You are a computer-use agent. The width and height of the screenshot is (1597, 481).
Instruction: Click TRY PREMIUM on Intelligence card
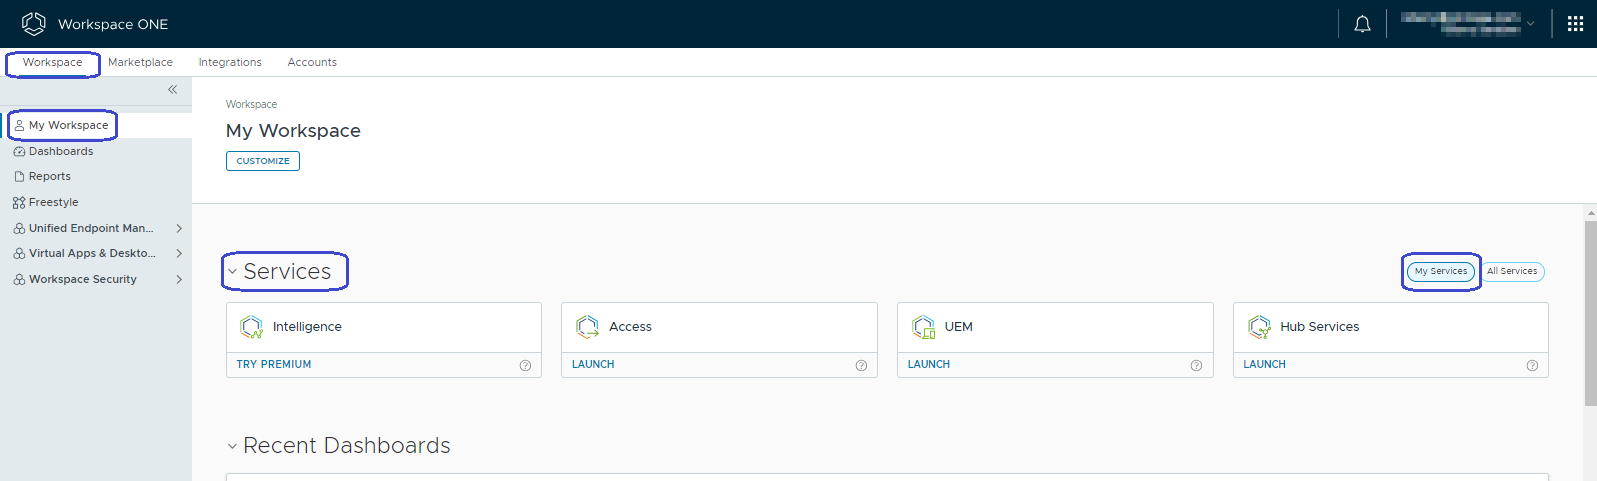pos(274,365)
